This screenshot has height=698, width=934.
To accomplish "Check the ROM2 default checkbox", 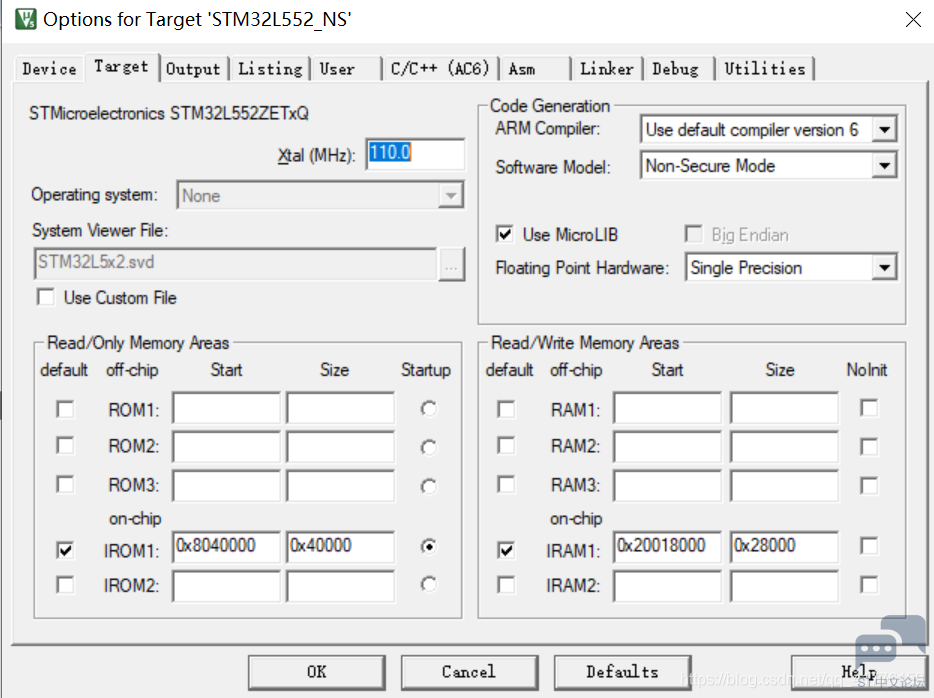I will pos(65,445).
